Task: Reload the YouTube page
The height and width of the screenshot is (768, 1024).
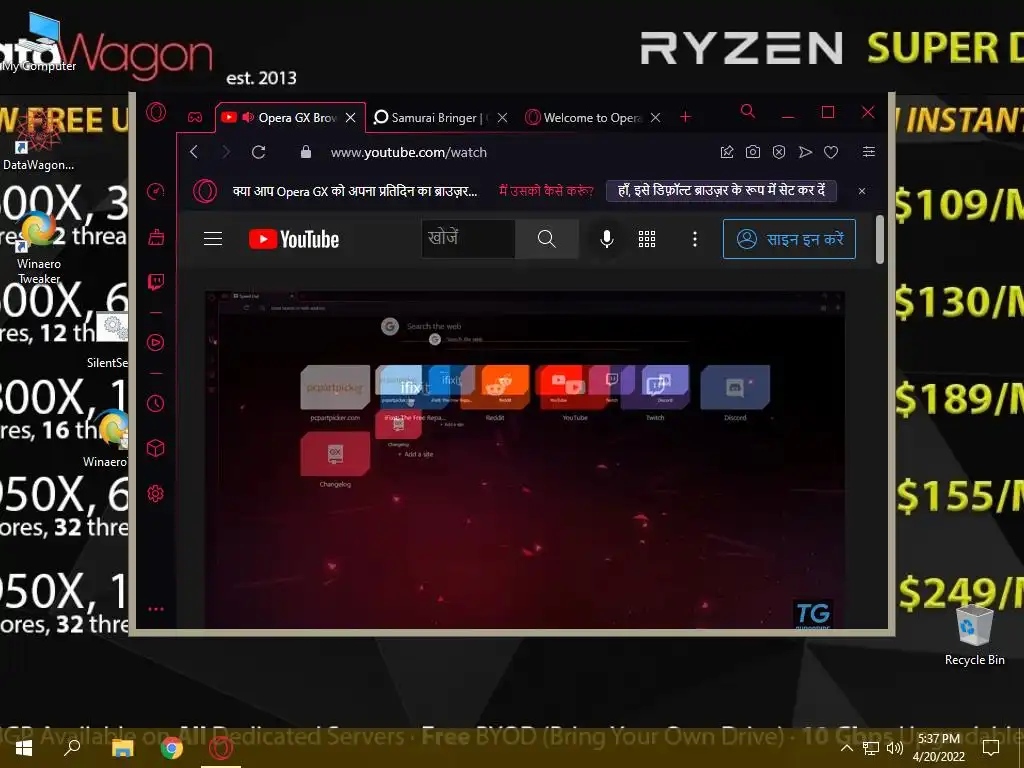Action: [259, 152]
